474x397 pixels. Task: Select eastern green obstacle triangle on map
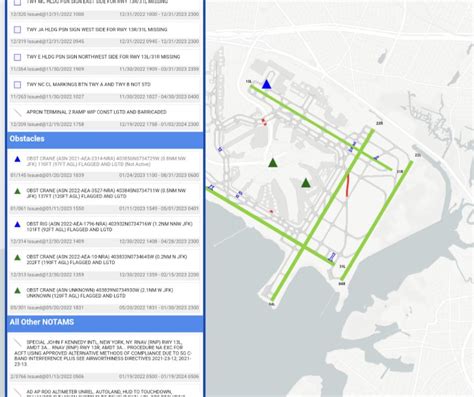click(306, 183)
